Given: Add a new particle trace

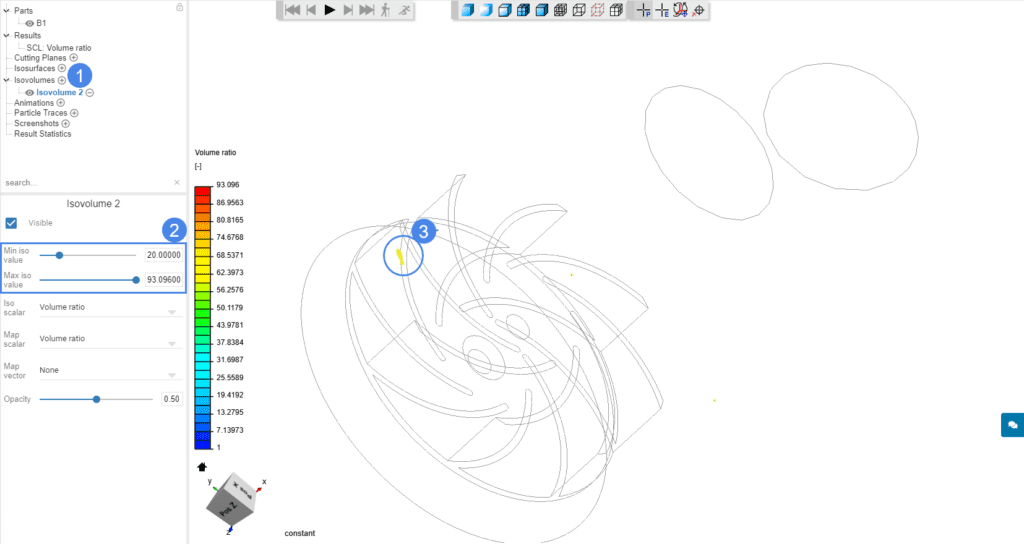Looking at the screenshot, I should coord(74,113).
